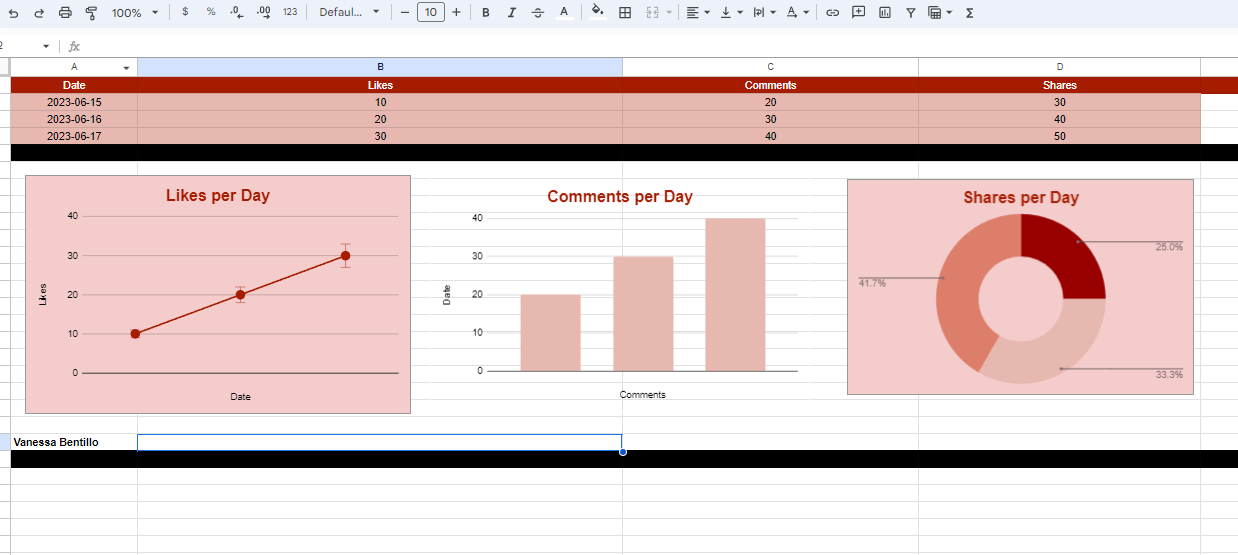The image size is (1238, 555).
Task: Open column A header dropdown arrow
Action: point(126,68)
